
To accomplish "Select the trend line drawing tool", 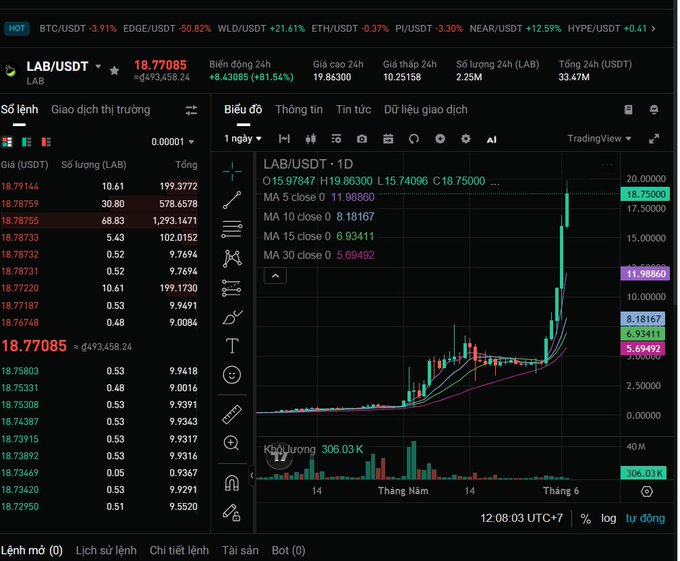I will tap(232, 200).
